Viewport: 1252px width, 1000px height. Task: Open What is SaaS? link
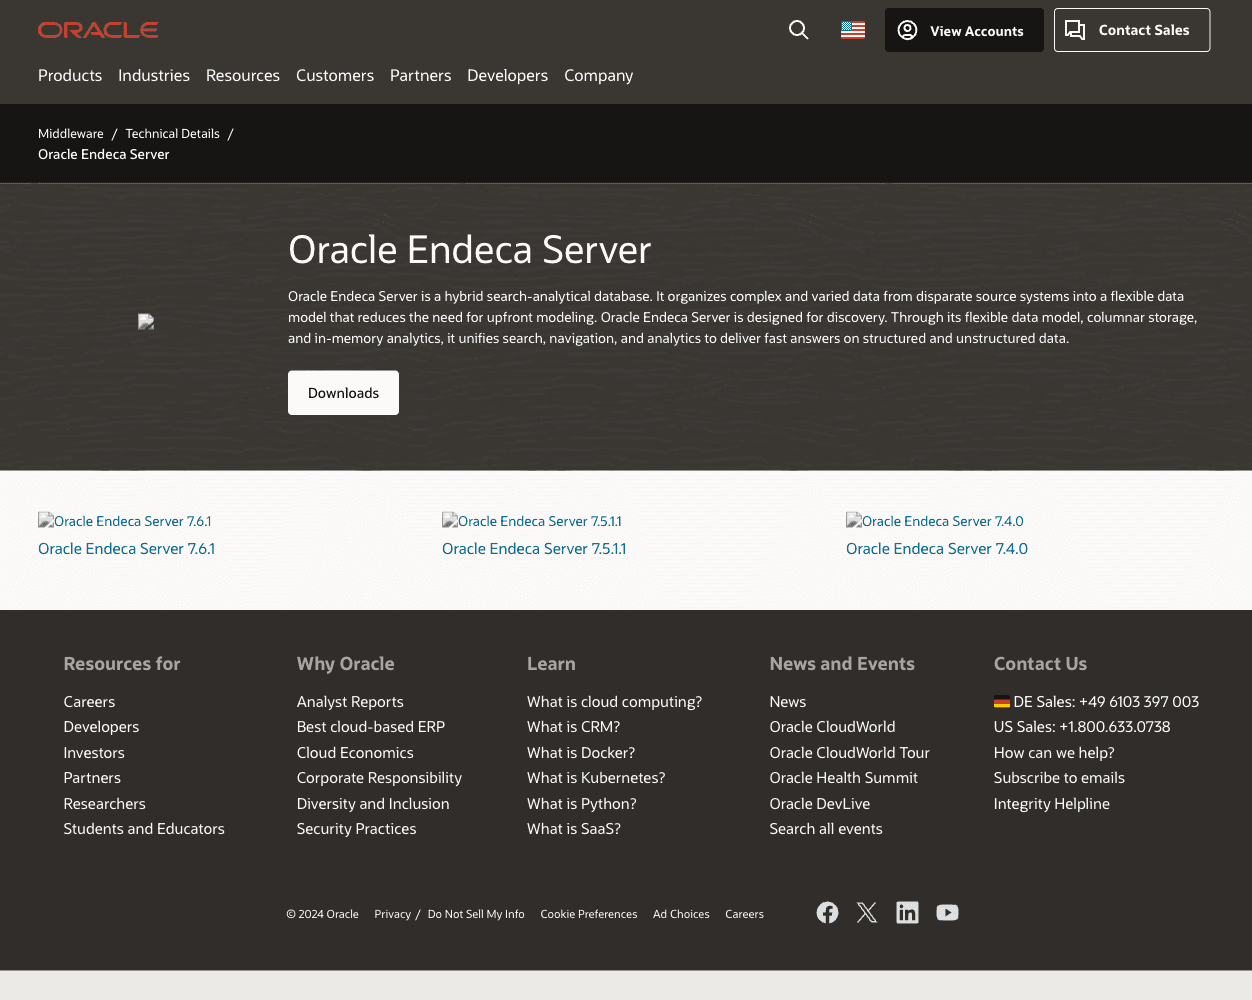pos(574,828)
